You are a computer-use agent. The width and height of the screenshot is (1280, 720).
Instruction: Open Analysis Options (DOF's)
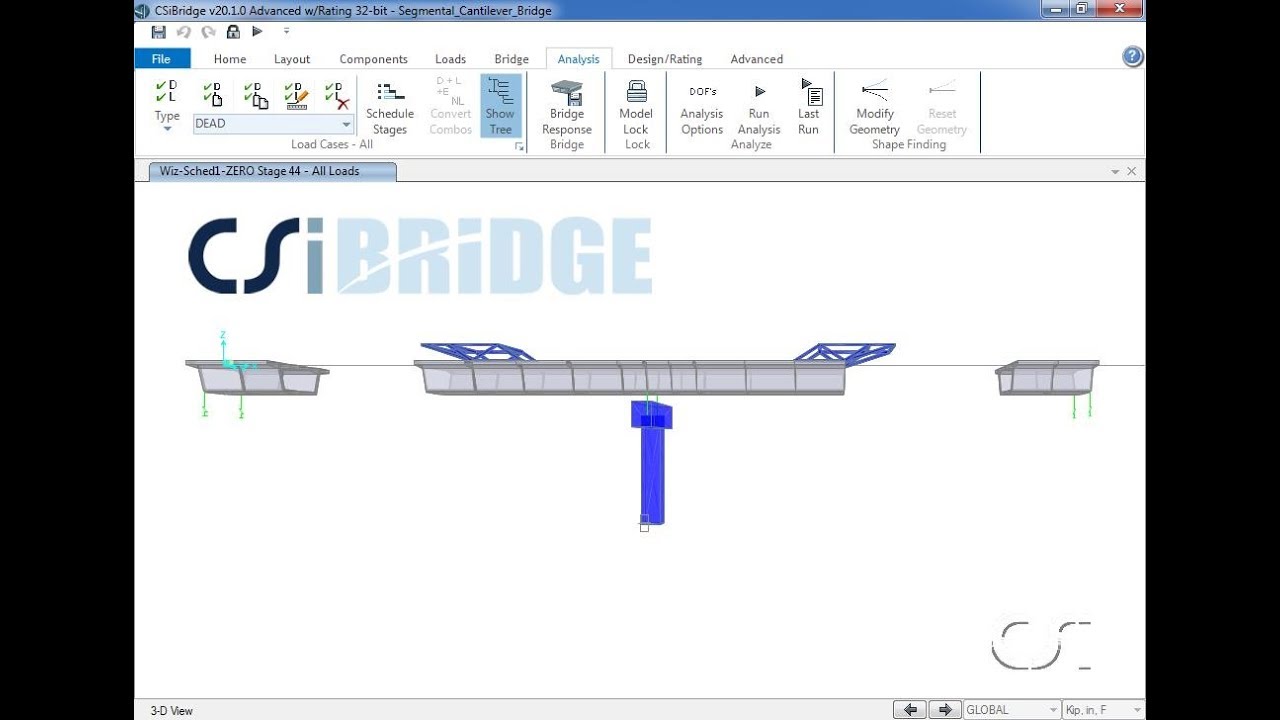[702, 107]
